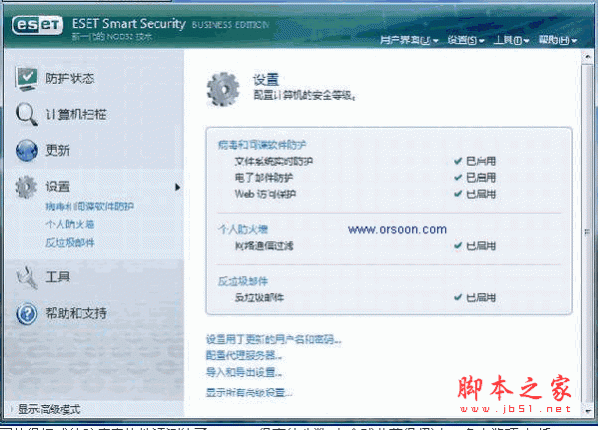Click 显示所有高级设置 link
Viewport: 600px width, 430px height.
tap(249, 392)
